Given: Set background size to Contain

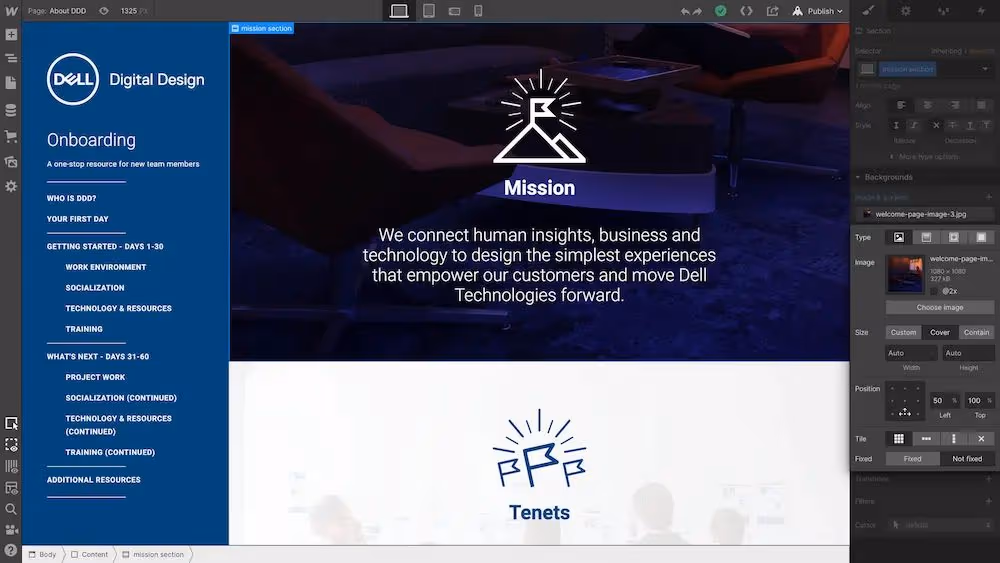Looking at the screenshot, I should [x=976, y=332].
